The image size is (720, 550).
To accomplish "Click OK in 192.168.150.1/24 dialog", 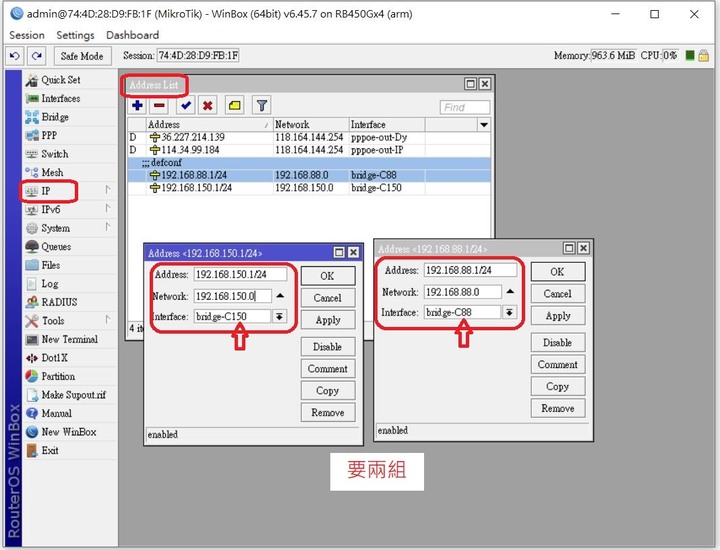I will (327, 276).
